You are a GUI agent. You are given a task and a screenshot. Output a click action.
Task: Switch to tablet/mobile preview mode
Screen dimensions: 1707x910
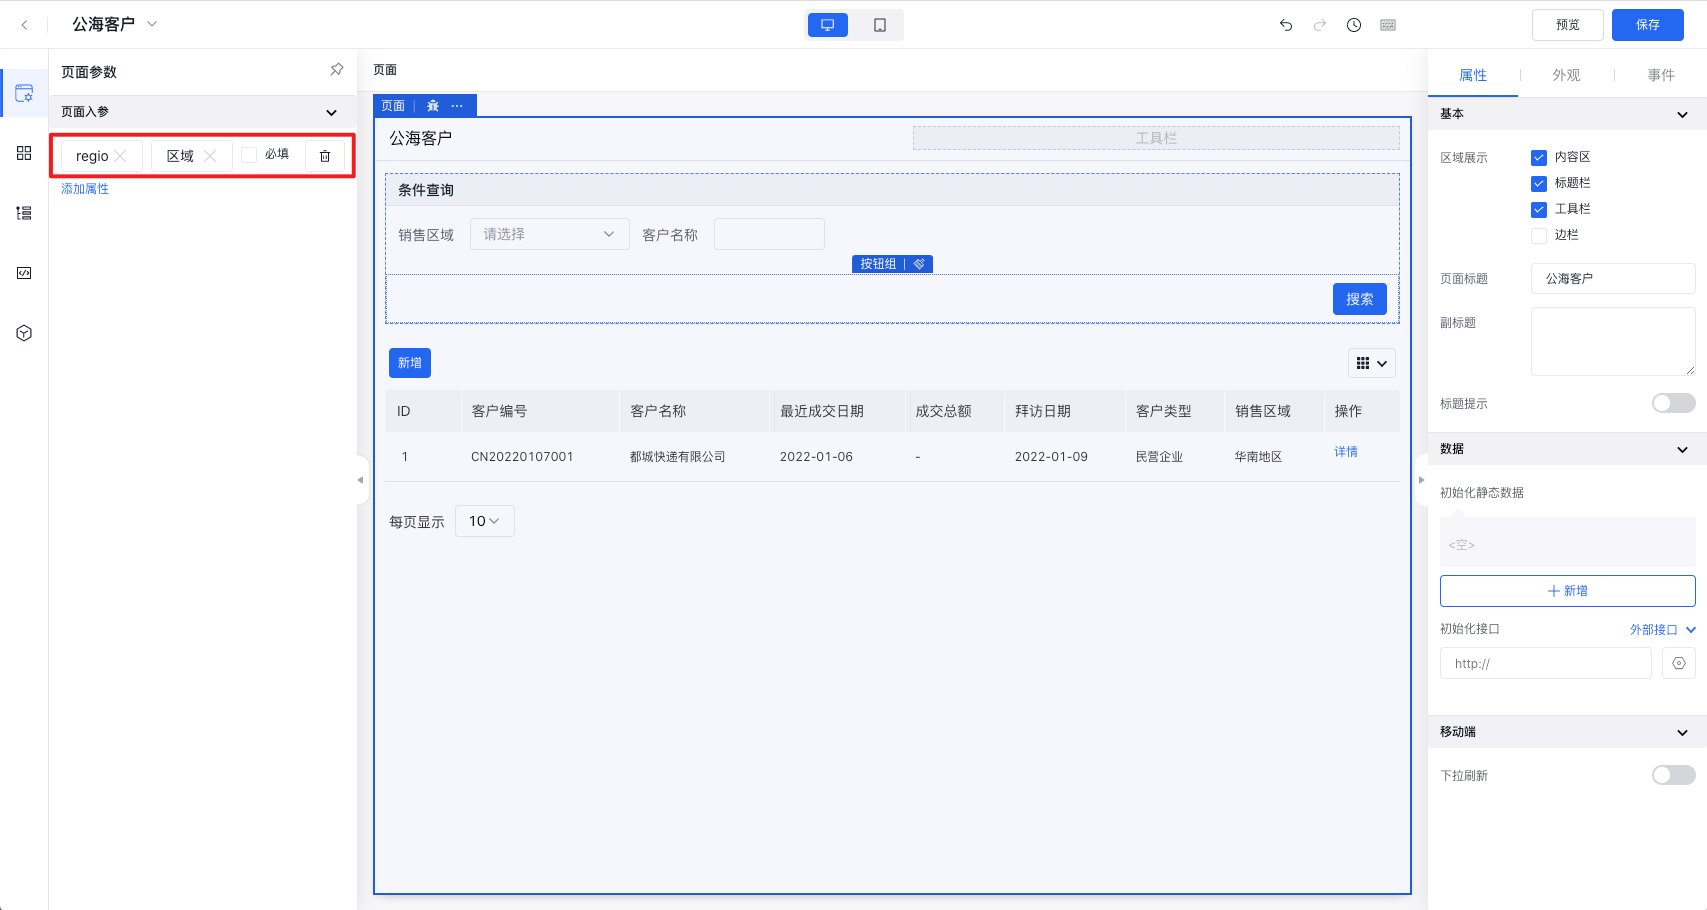(x=880, y=25)
